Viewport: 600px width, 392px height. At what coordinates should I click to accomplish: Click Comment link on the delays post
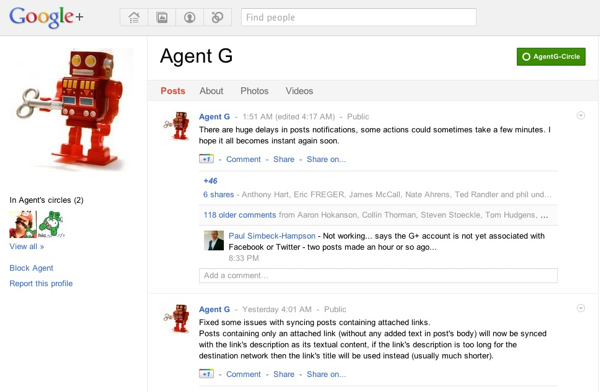pos(243,159)
